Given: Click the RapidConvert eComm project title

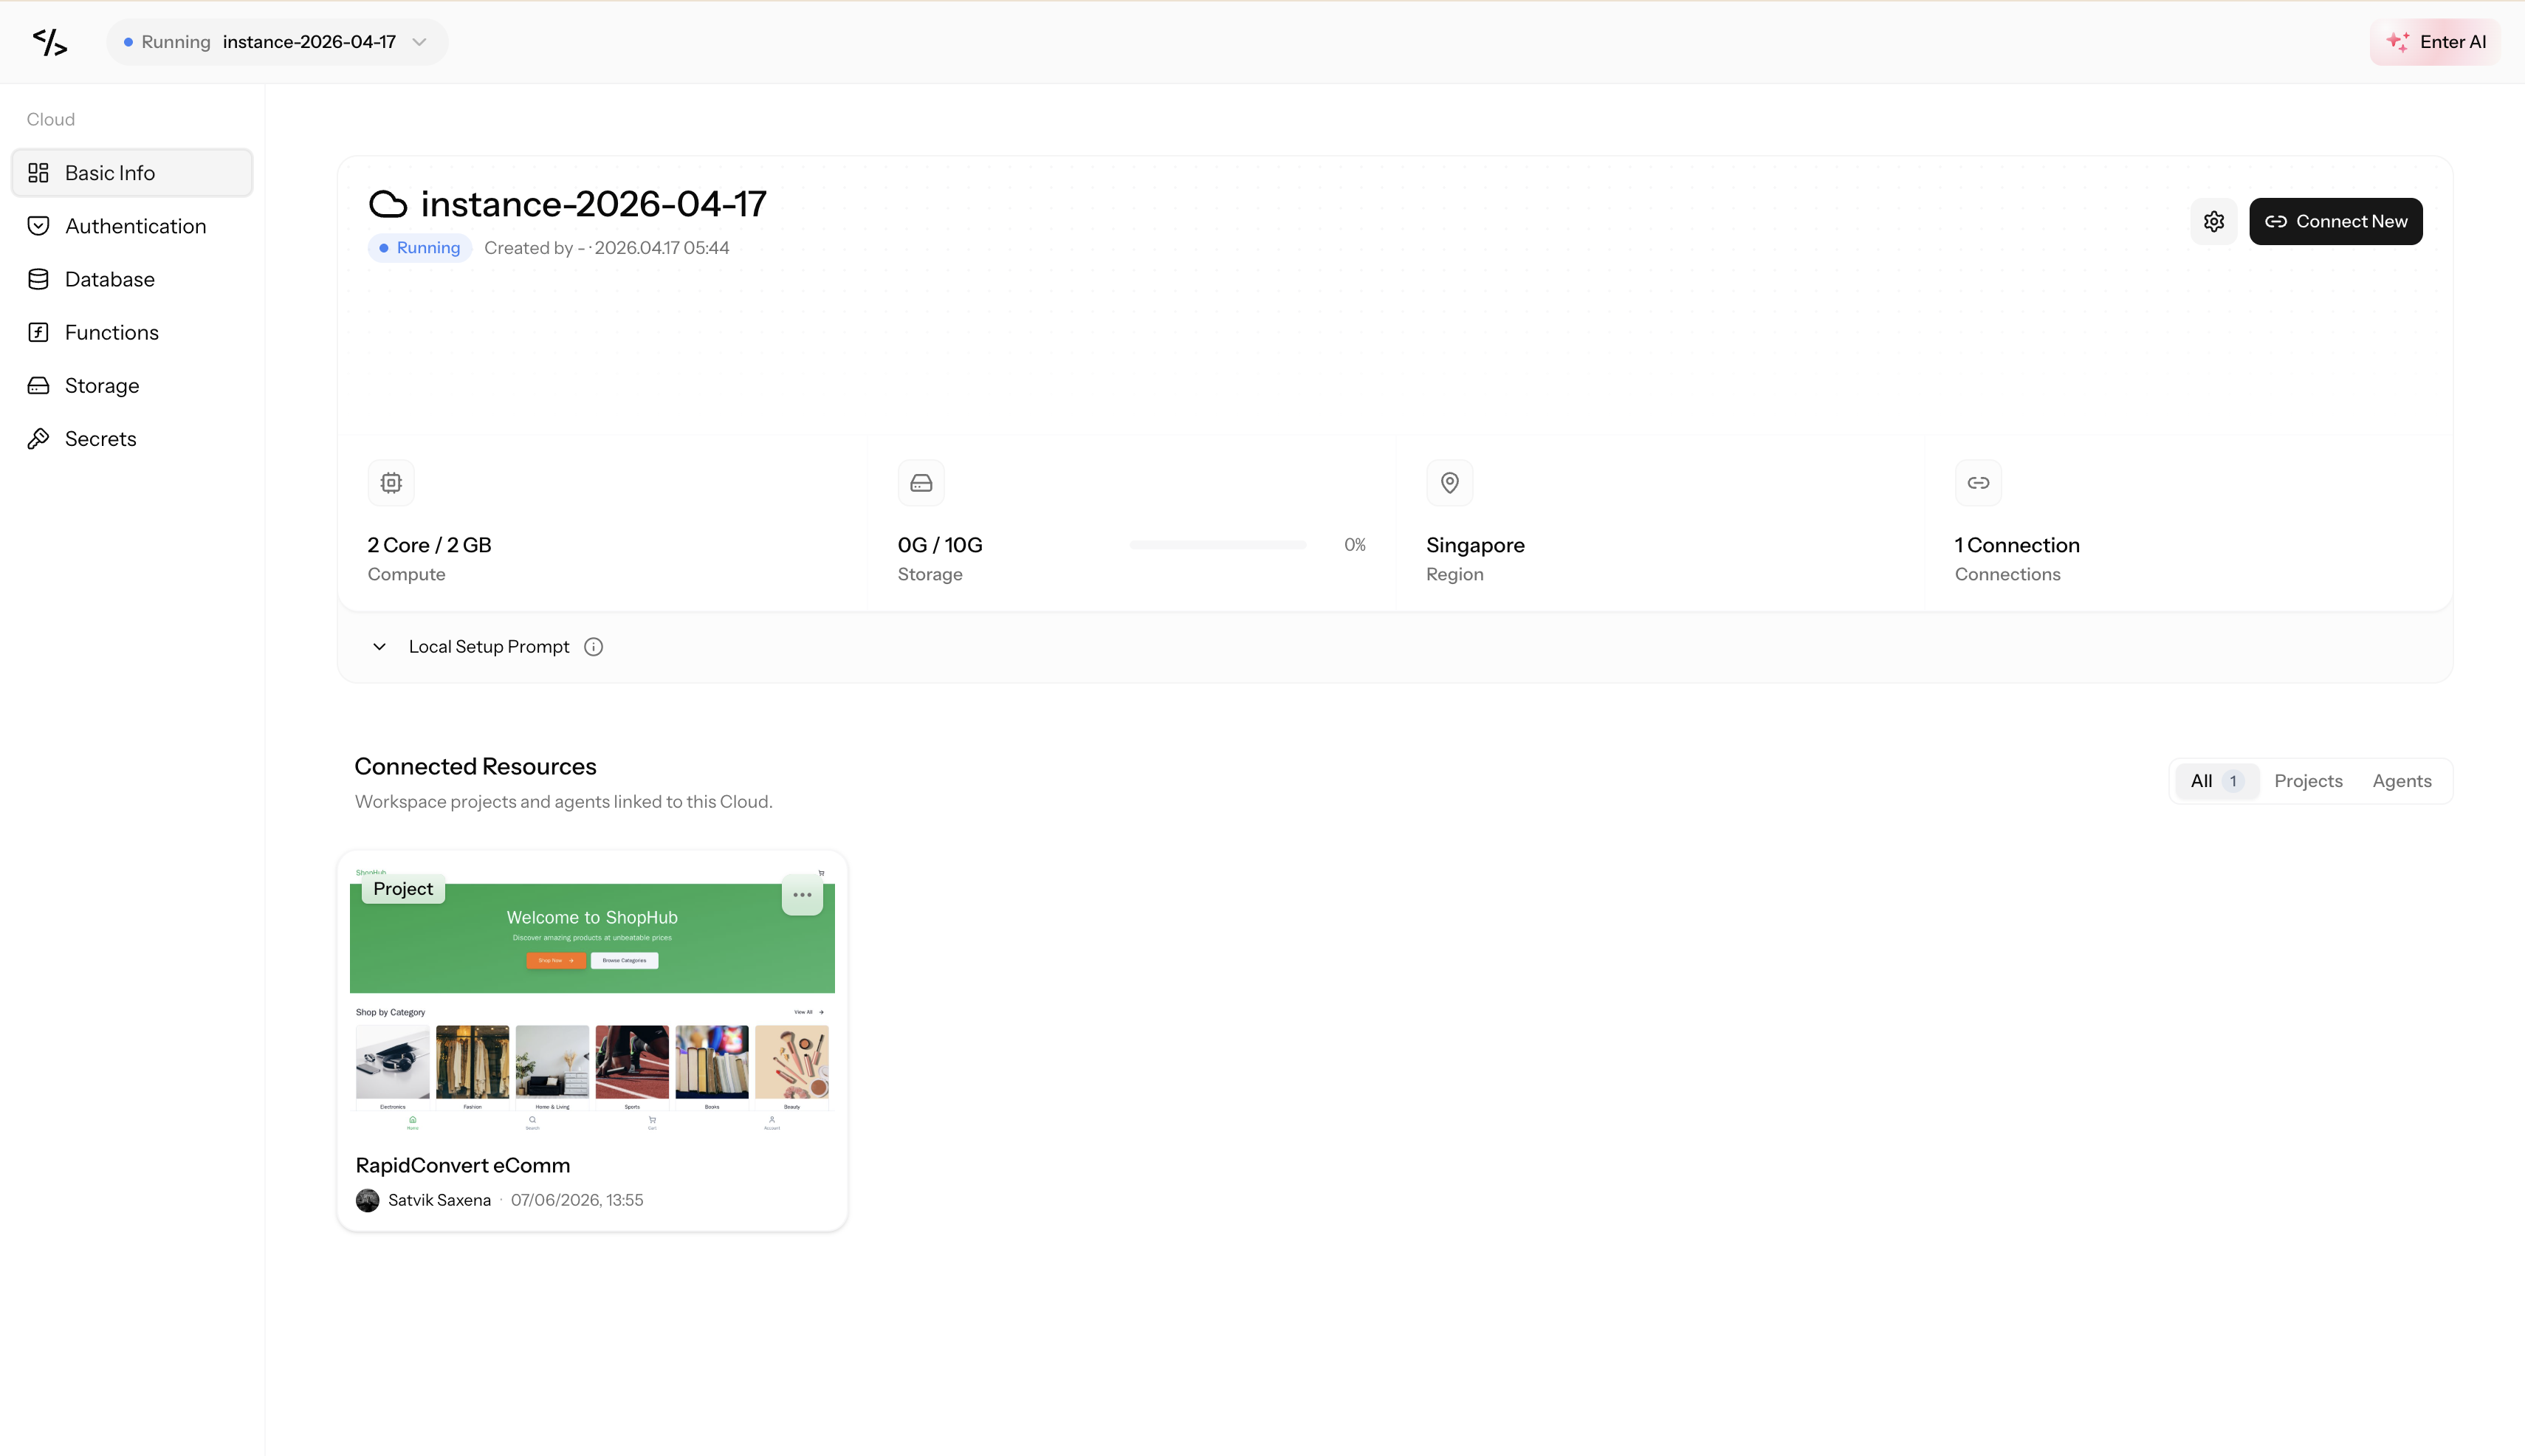Looking at the screenshot, I should 463,1165.
